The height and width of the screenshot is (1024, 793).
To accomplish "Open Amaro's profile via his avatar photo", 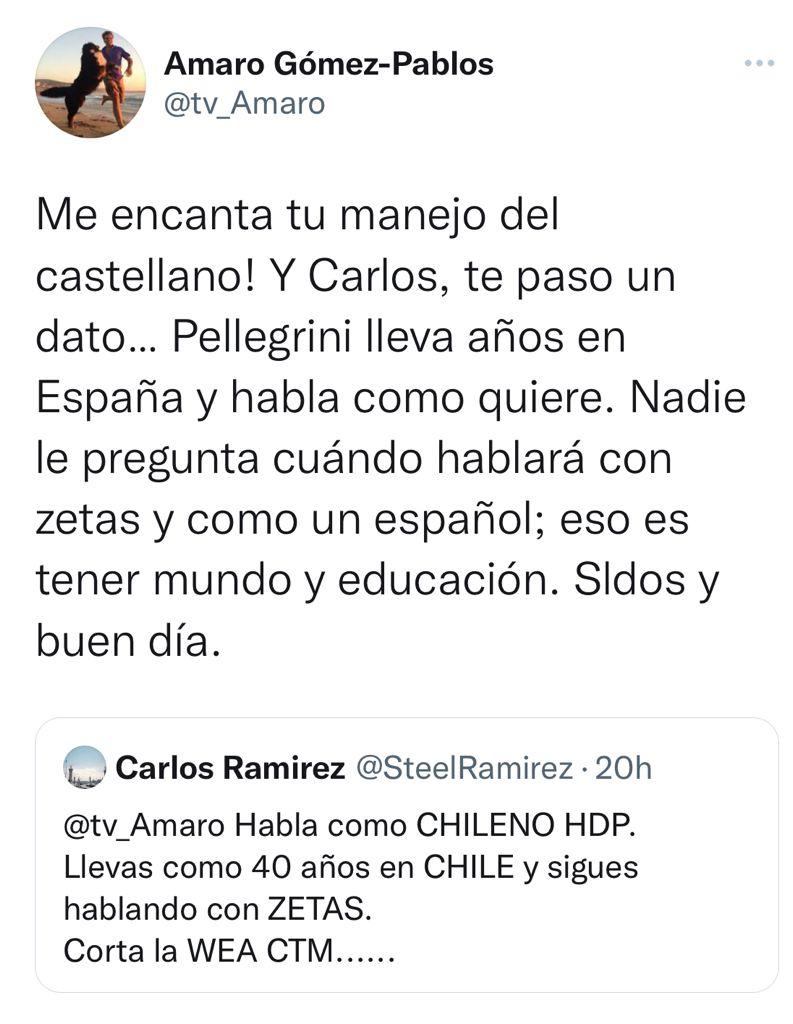I will click(x=90, y=79).
